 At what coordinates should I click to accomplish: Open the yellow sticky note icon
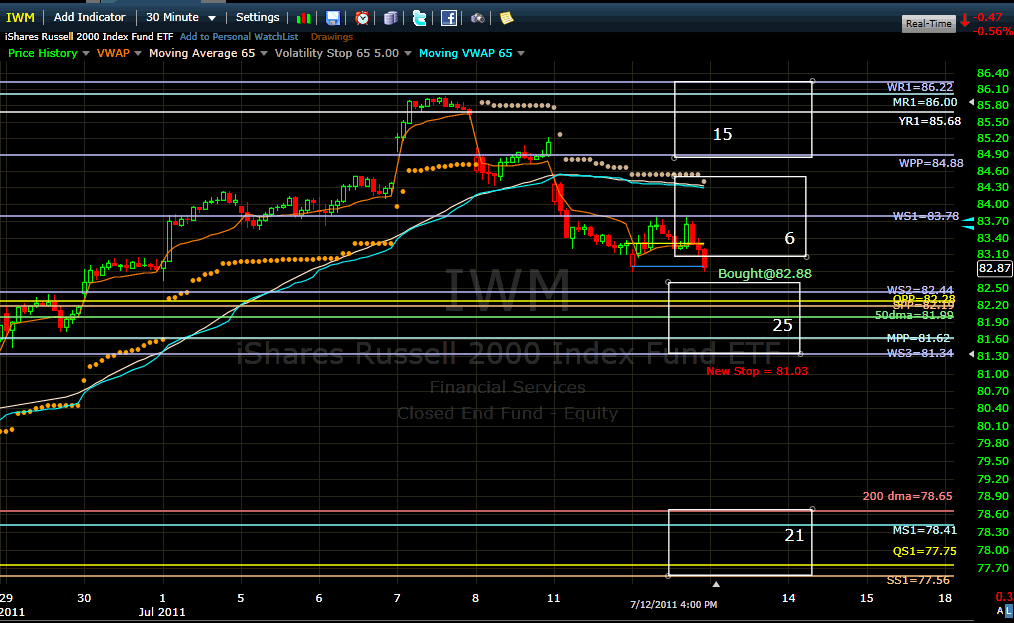tap(506, 18)
